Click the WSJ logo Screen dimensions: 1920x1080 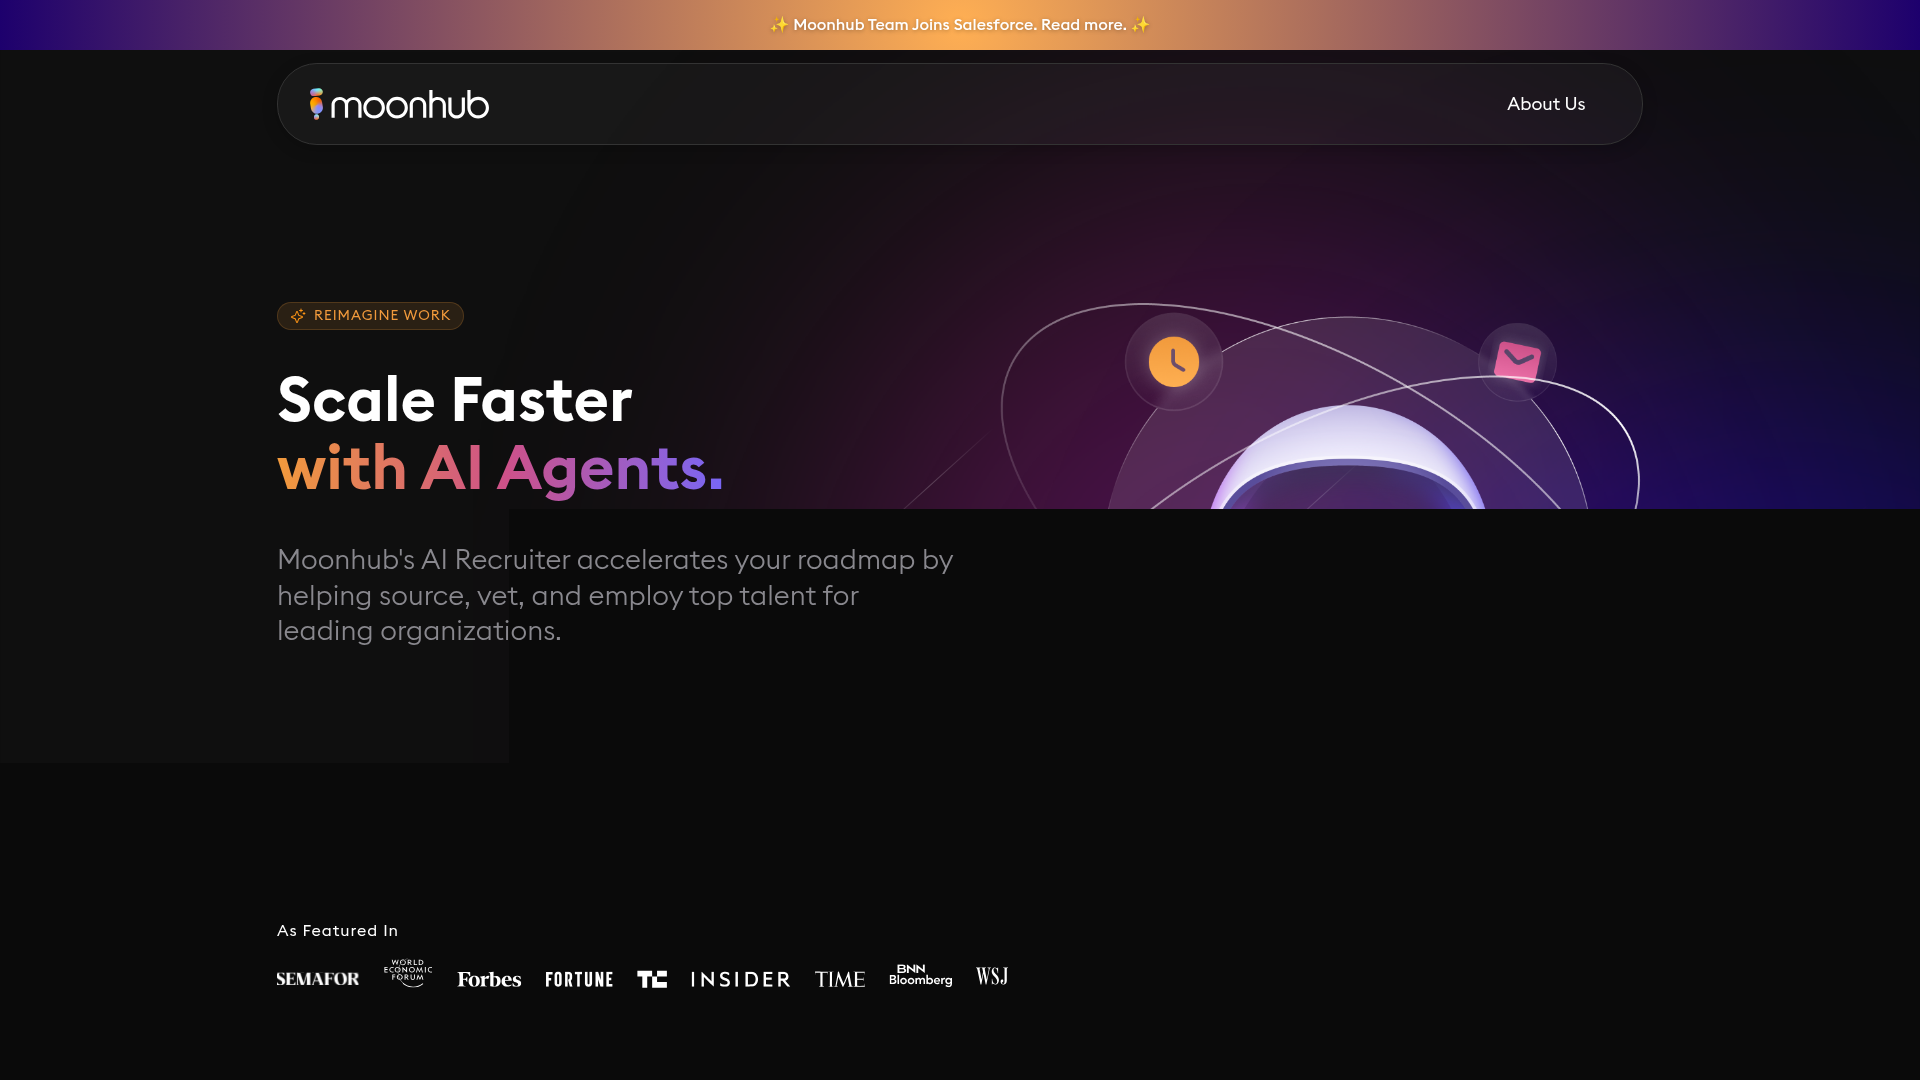pos(991,976)
